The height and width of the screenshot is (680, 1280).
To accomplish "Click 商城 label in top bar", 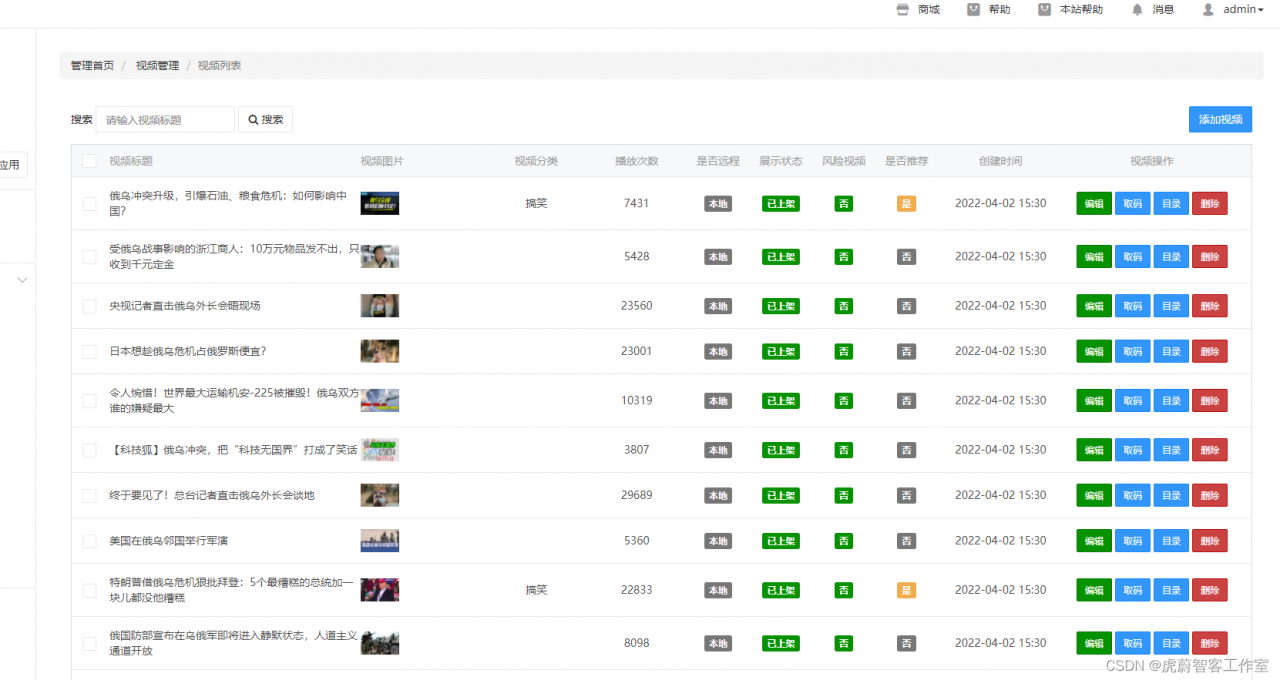I will (x=929, y=9).
